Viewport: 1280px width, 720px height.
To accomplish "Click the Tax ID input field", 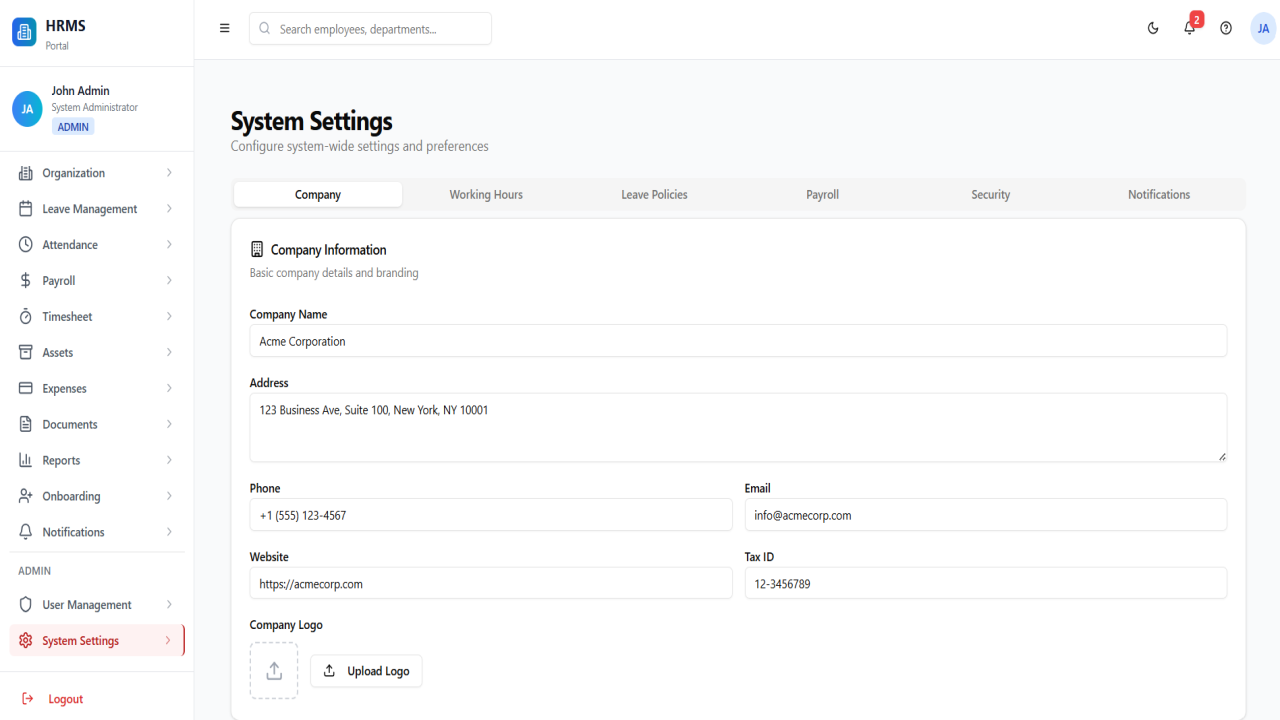I will coord(986,583).
